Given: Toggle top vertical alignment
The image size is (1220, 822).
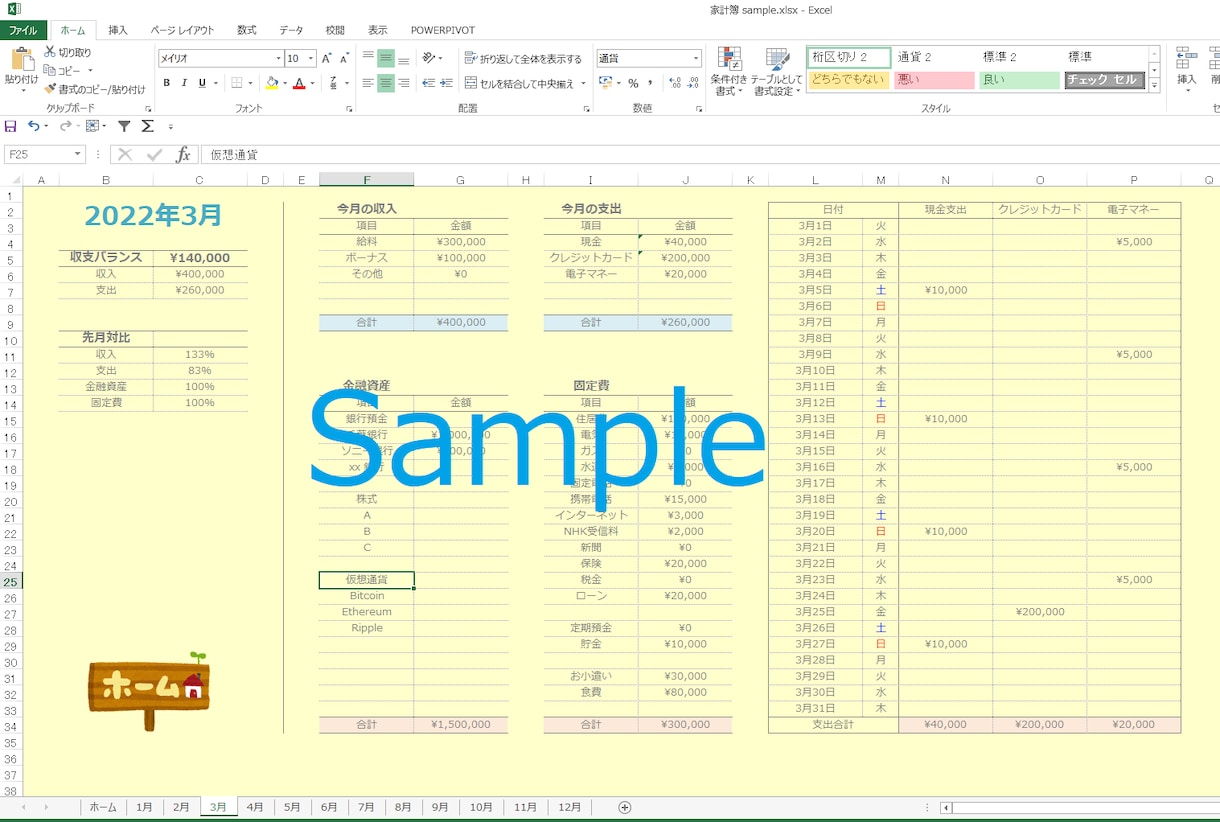Looking at the screenshot, I should 368,58.
